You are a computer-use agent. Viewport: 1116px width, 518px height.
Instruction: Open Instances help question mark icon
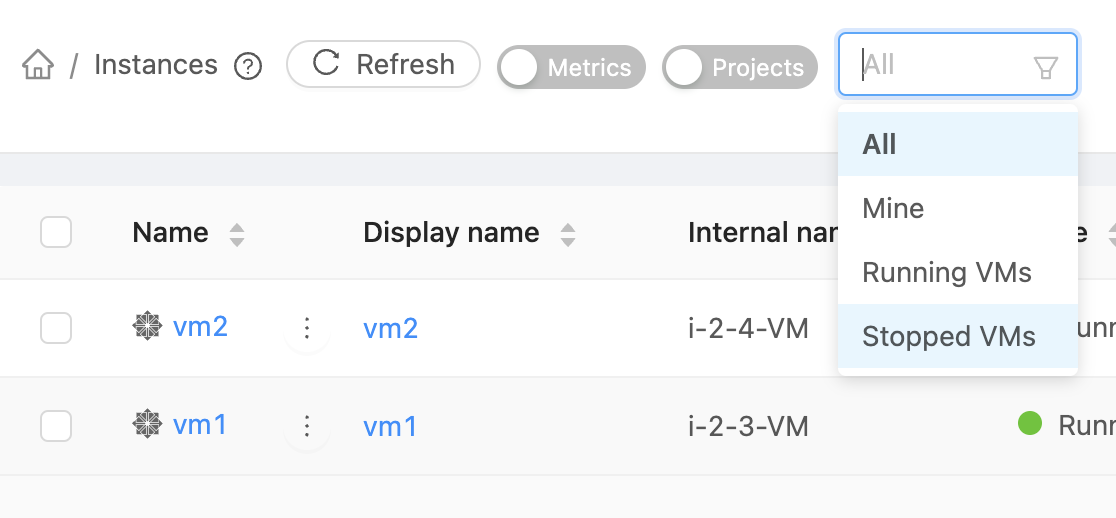tap(248, 66)
